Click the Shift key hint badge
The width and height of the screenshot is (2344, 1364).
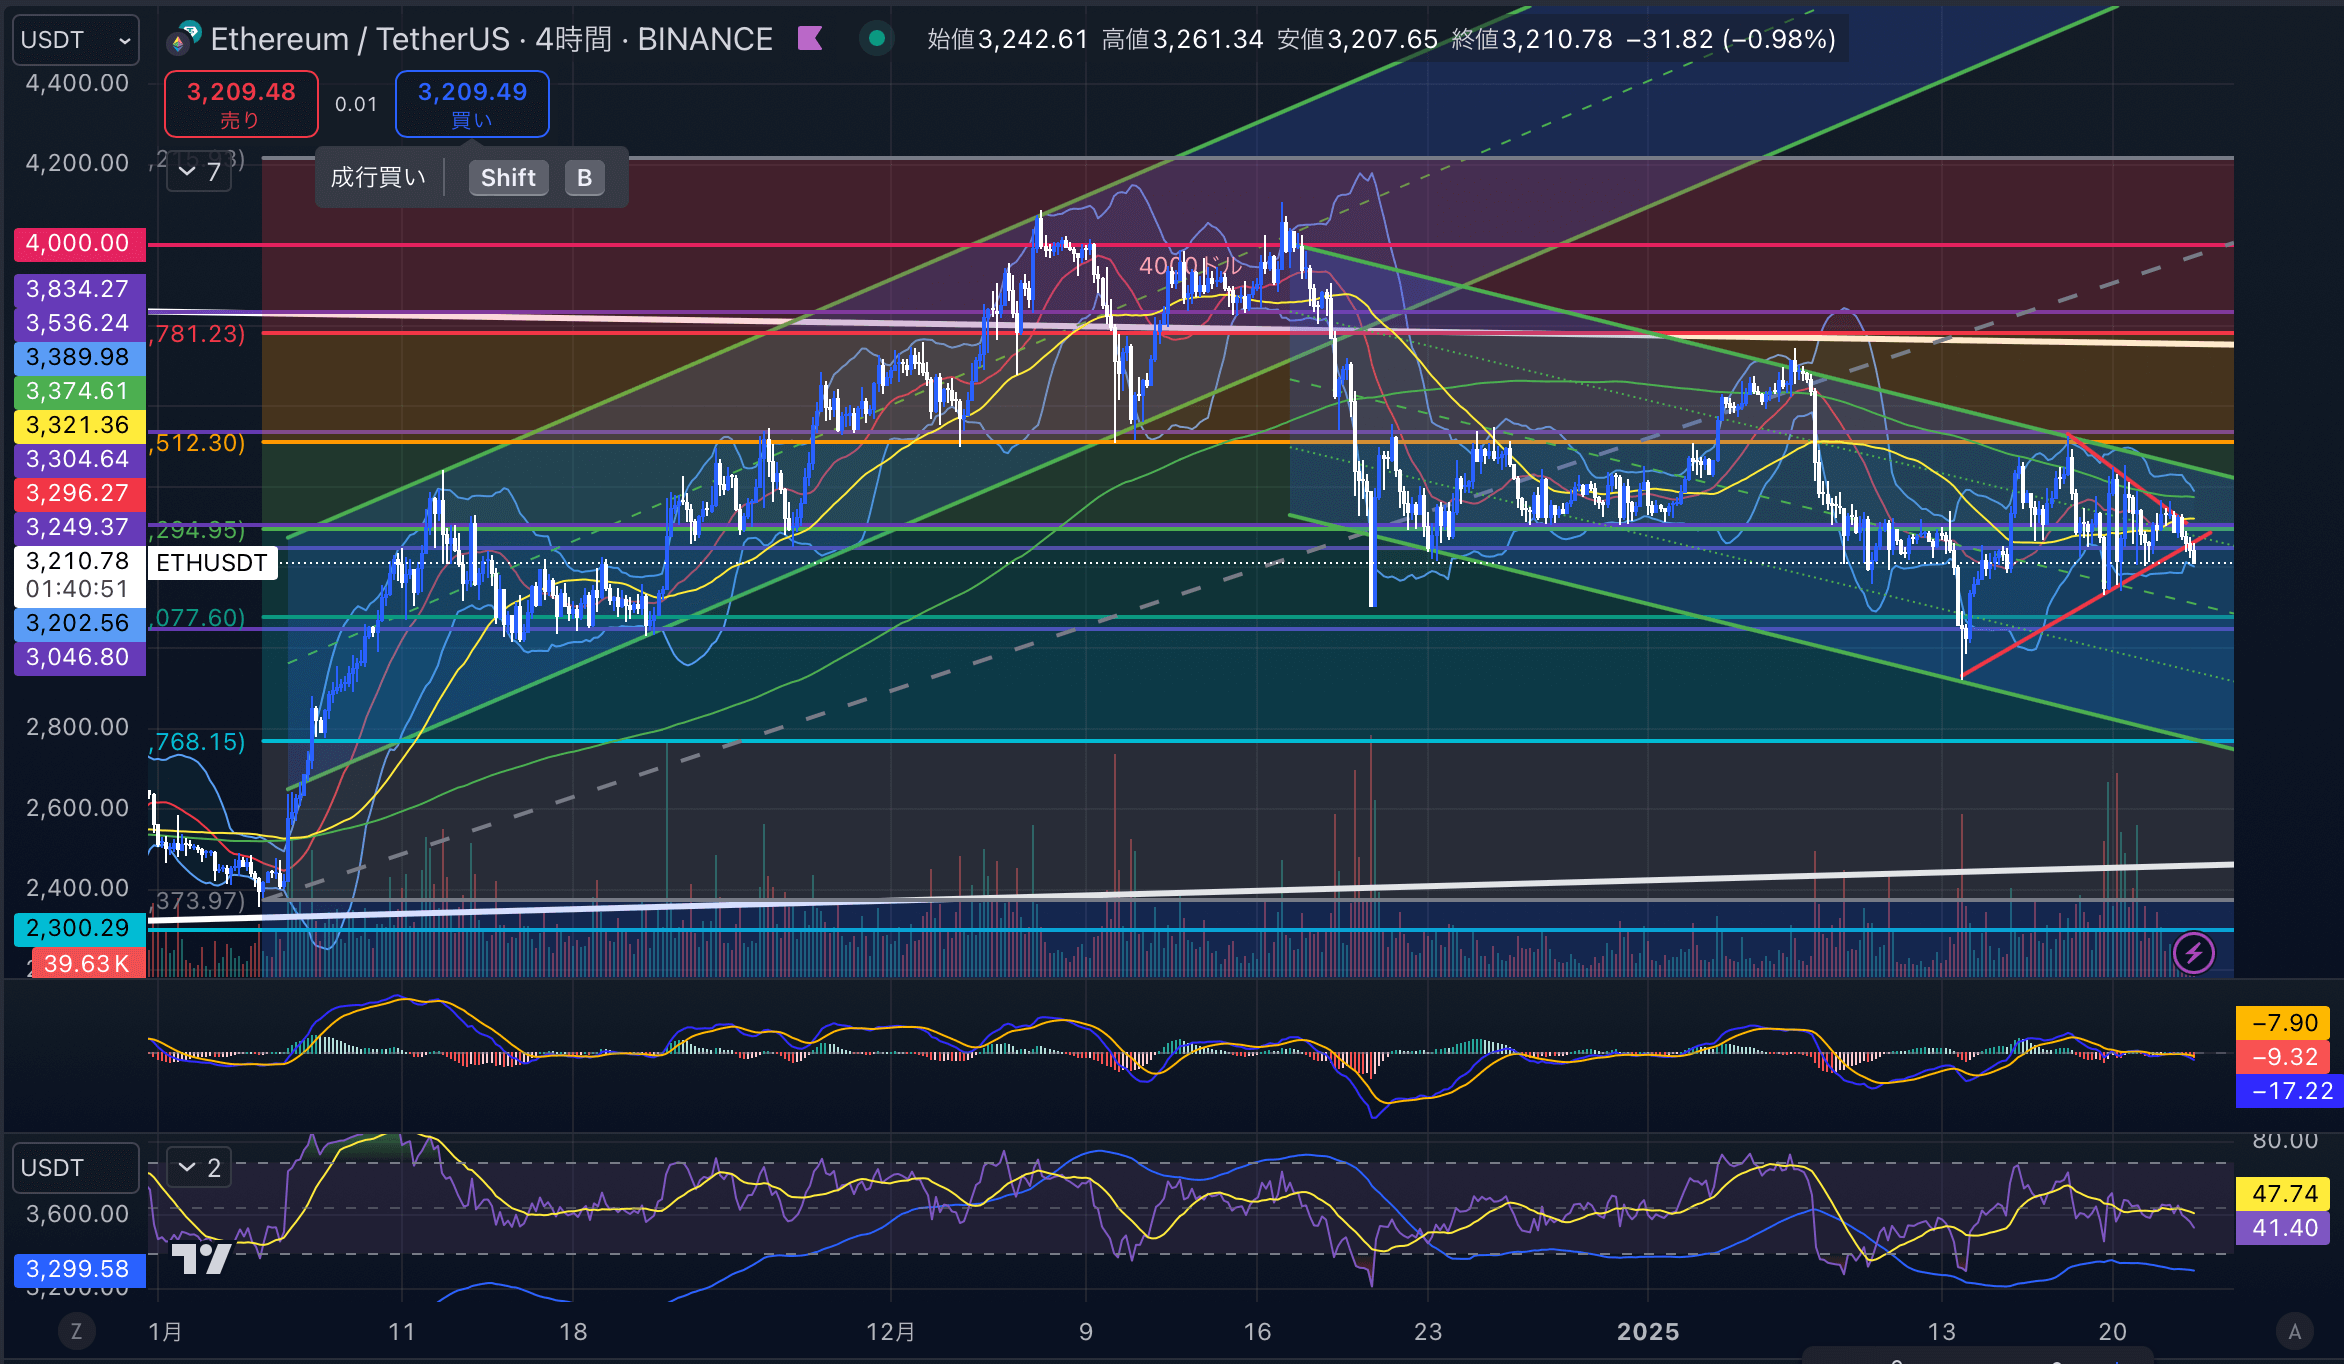coord(508,178)
